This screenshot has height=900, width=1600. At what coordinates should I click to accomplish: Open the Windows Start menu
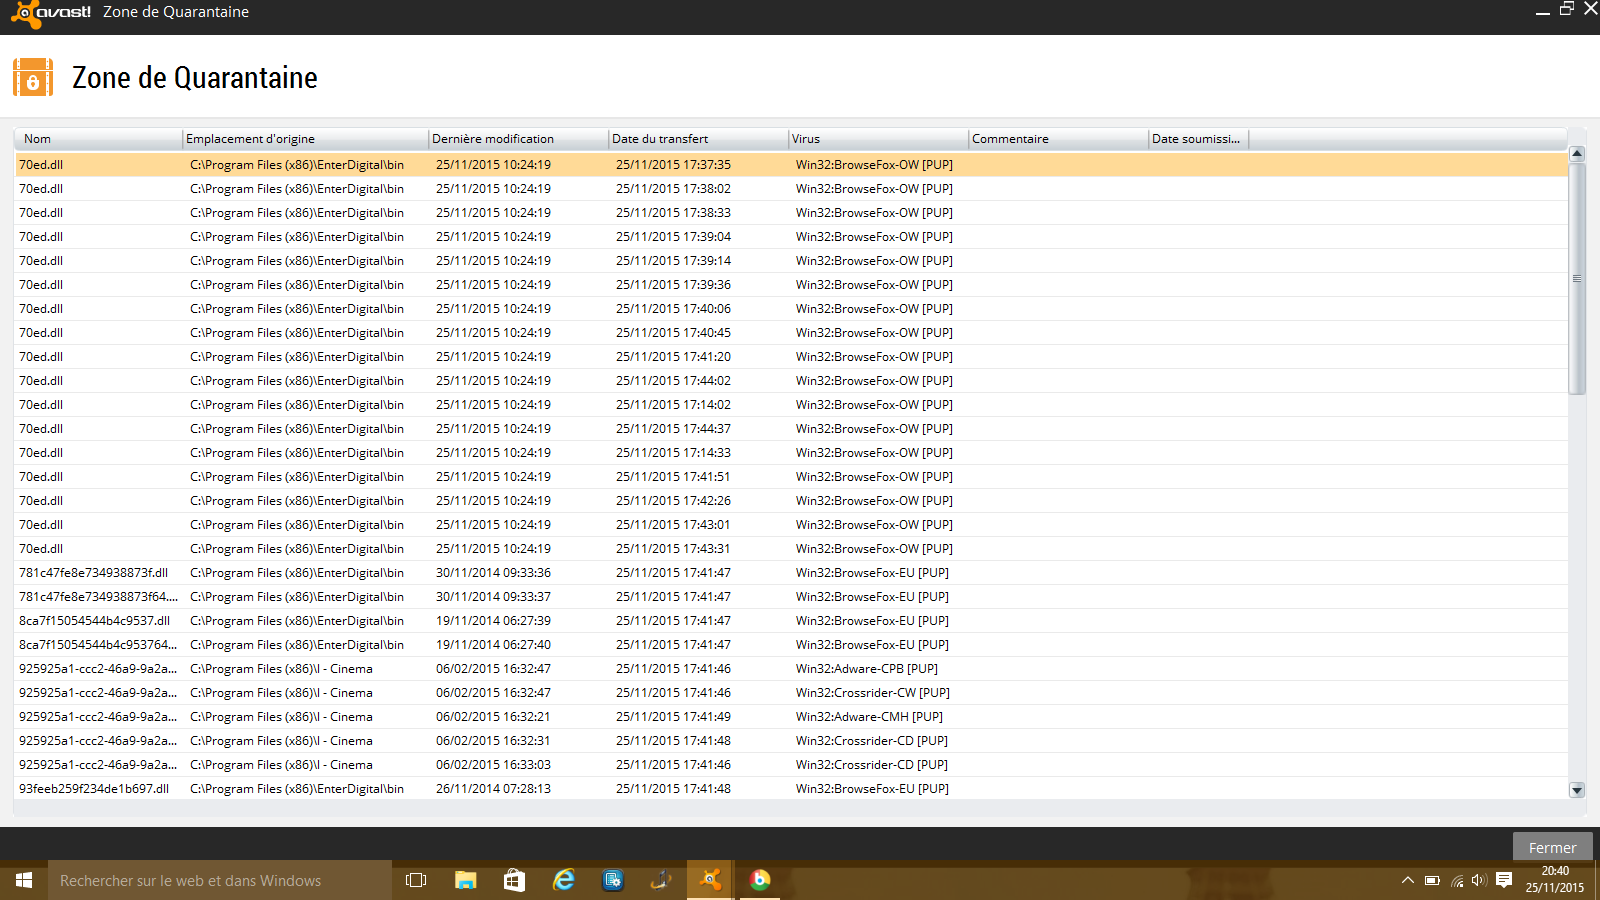click(24, 880)
